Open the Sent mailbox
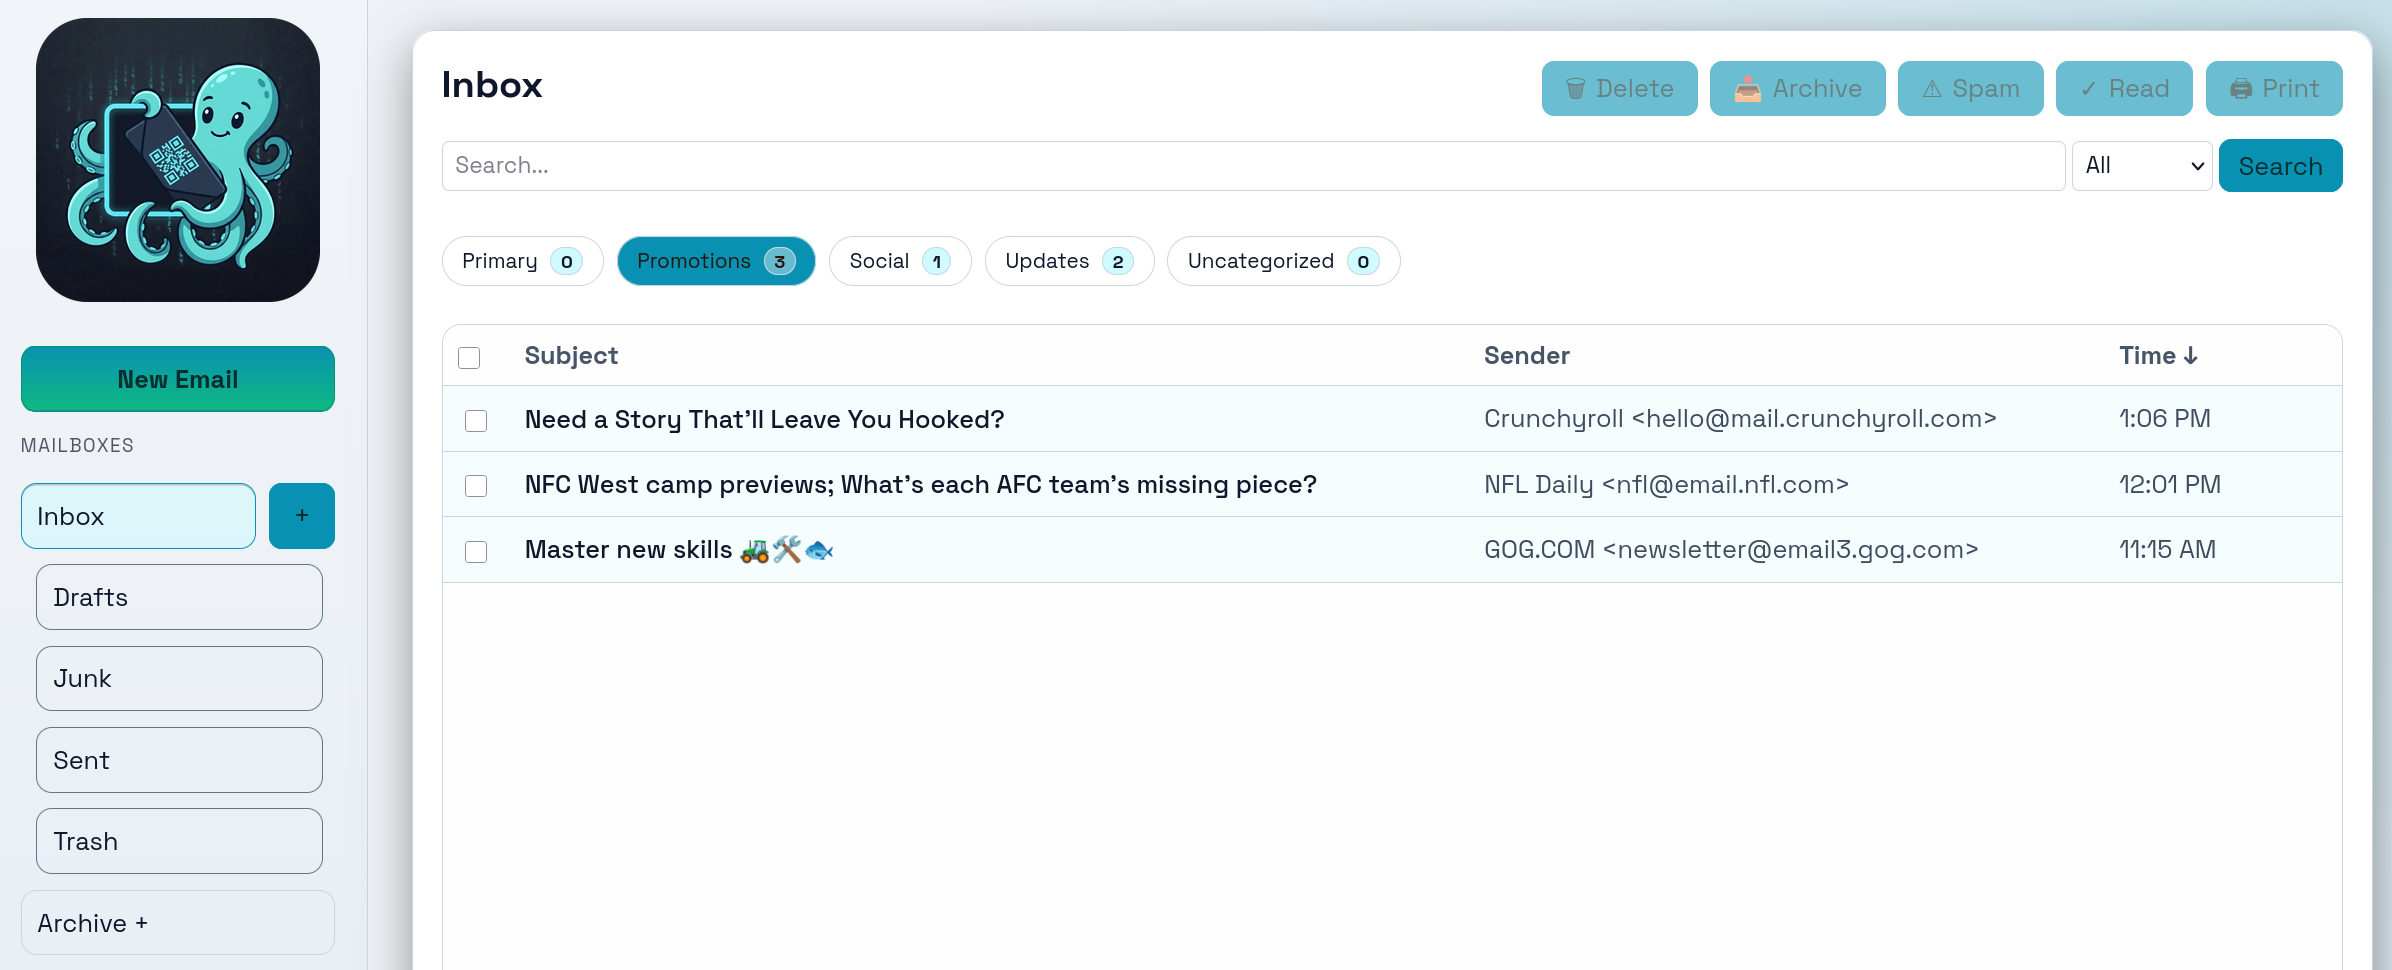This screenshot has width=2392, height=970. [179, 760]
